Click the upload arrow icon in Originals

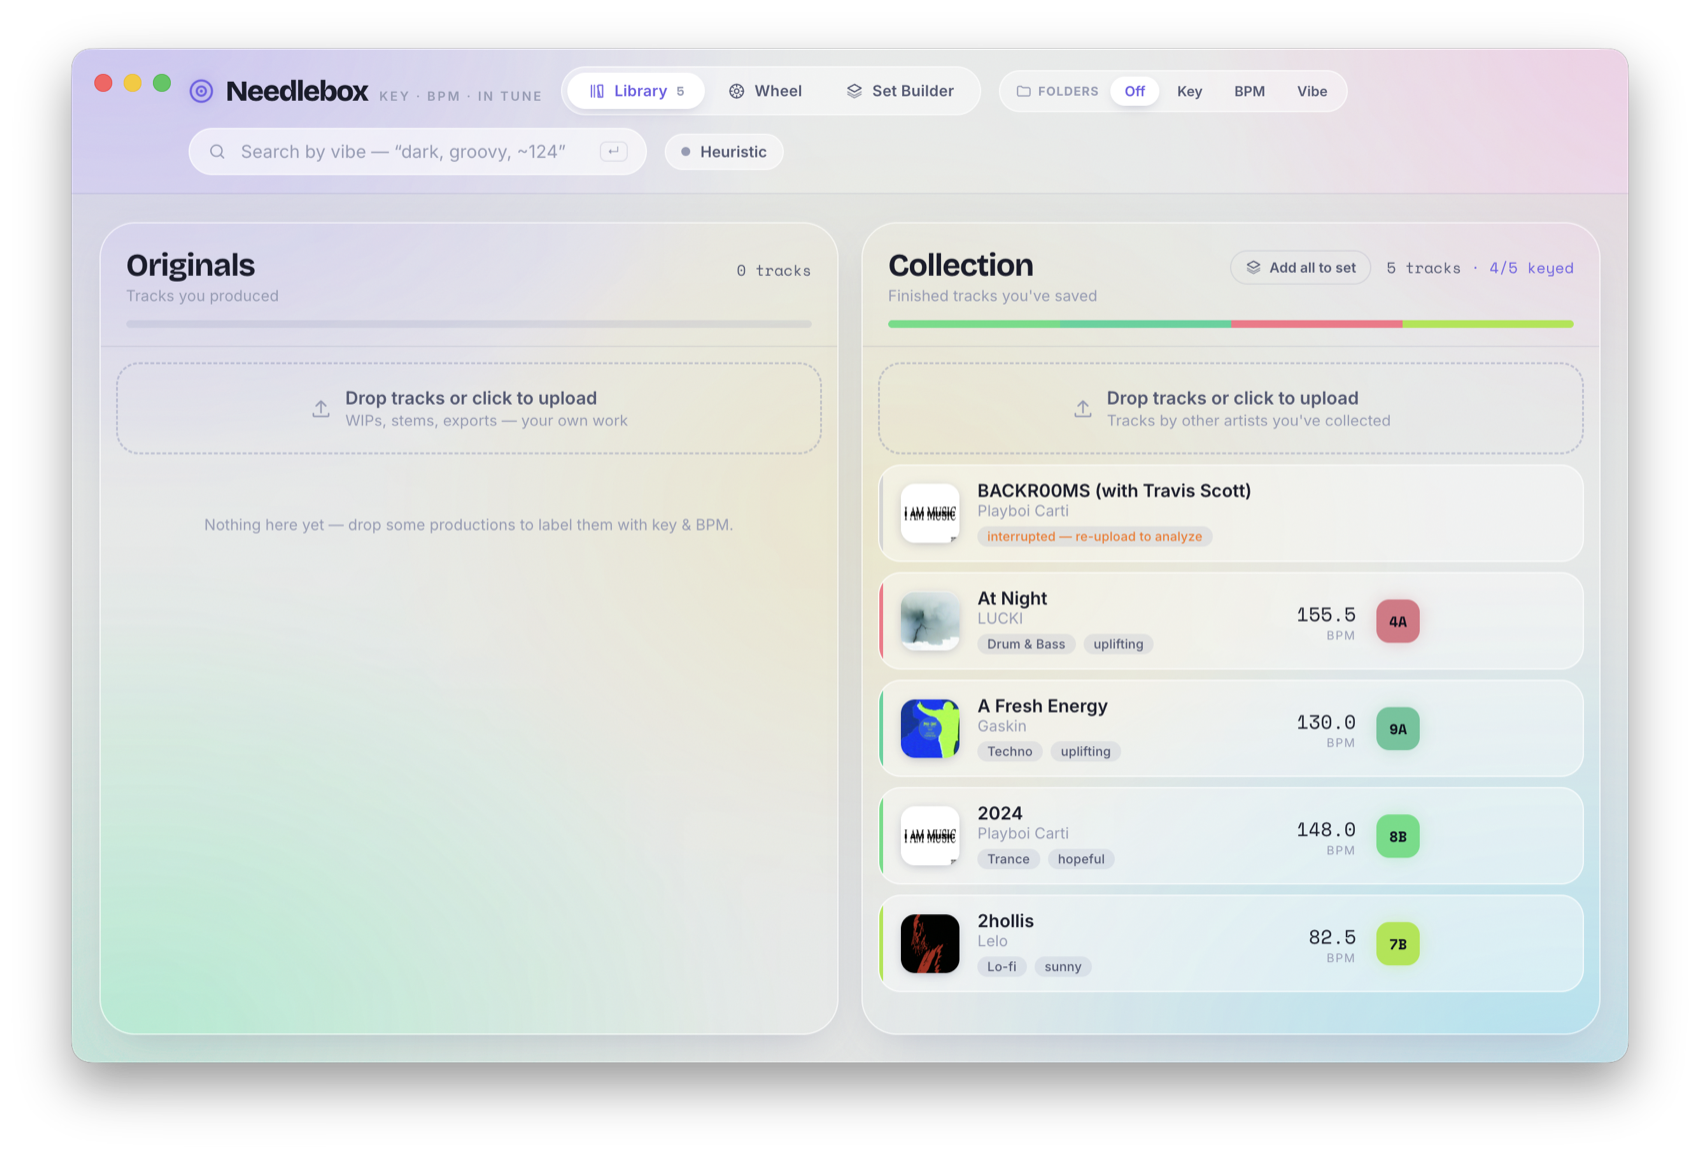(x=320, y=408)
